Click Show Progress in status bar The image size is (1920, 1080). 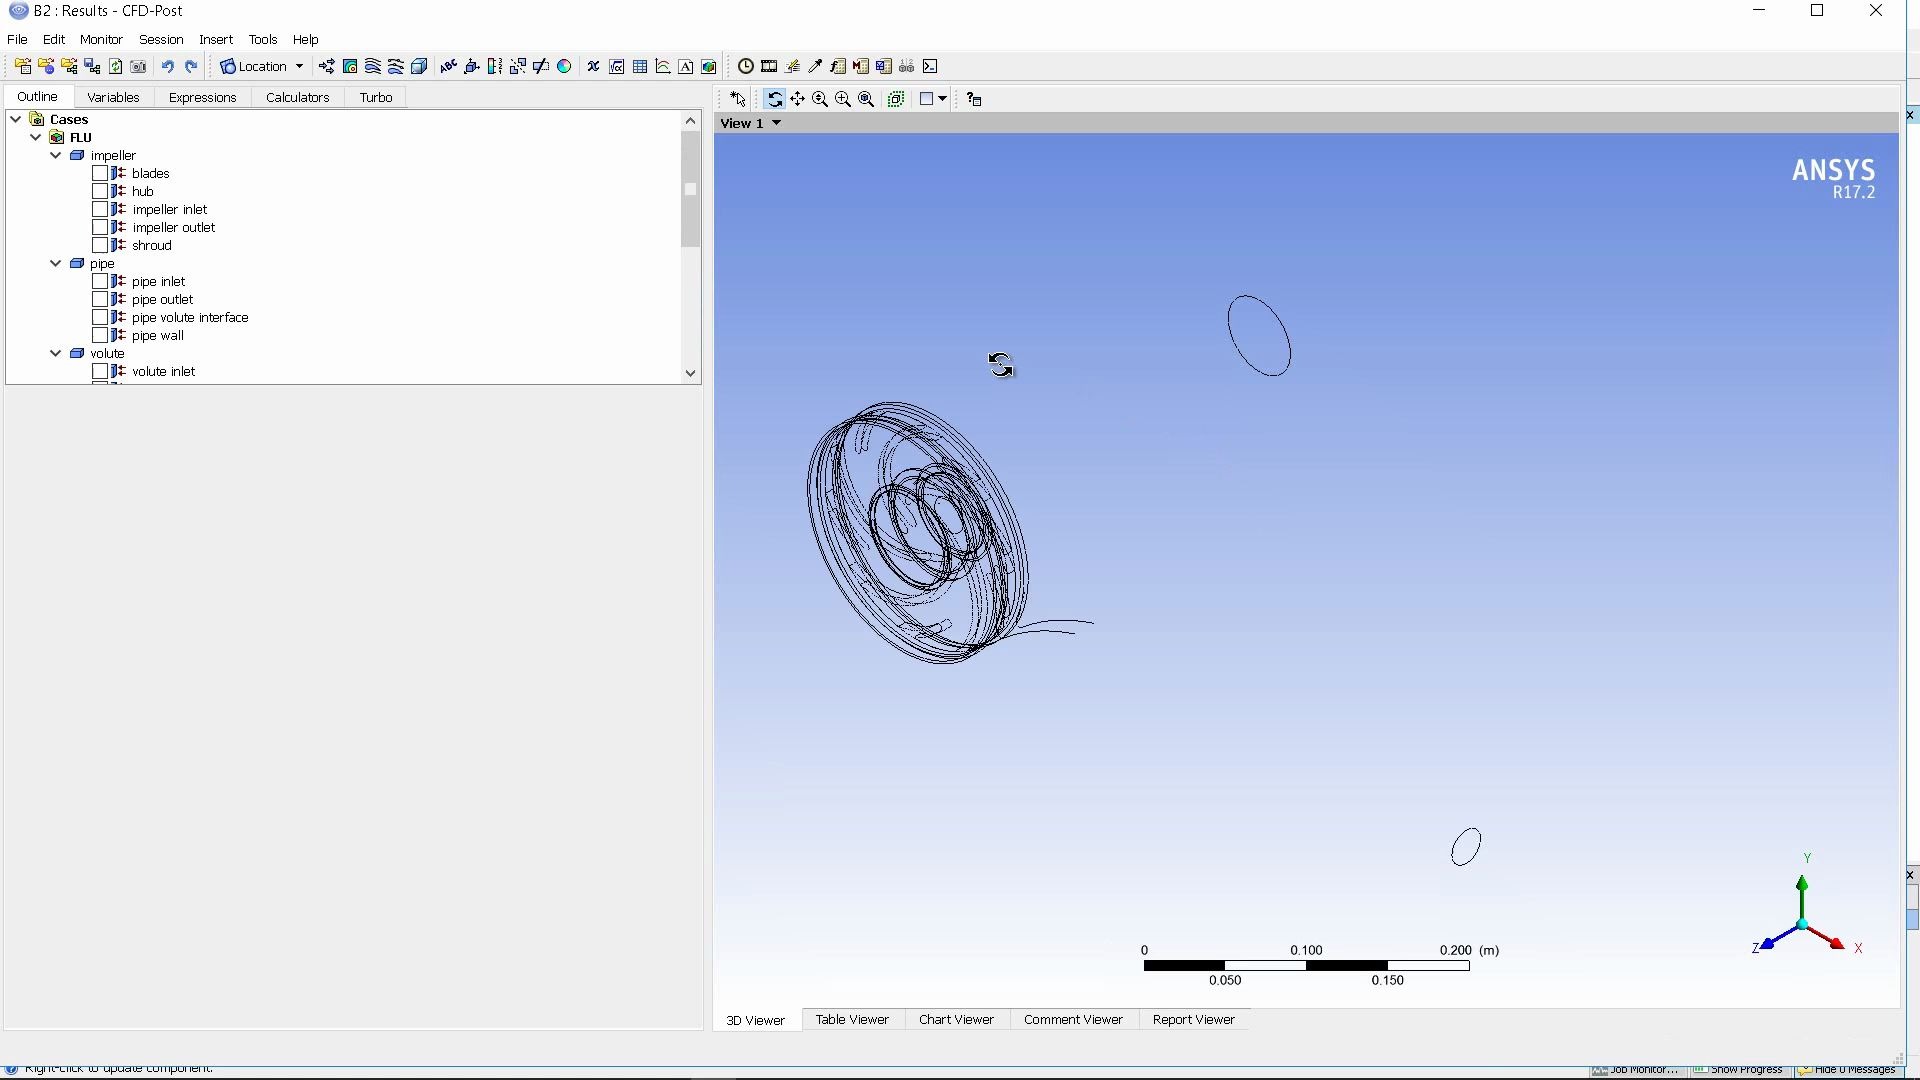point(1741,1070)
